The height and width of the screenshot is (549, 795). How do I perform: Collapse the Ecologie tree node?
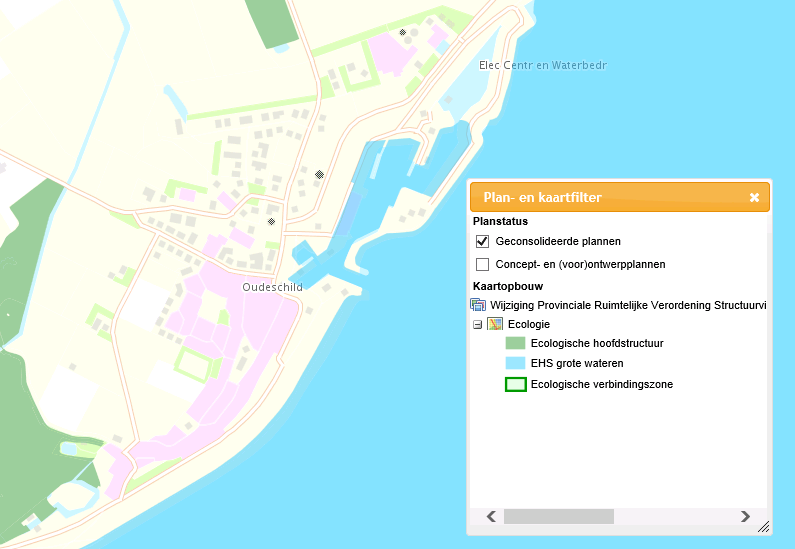tap(477, 325)
